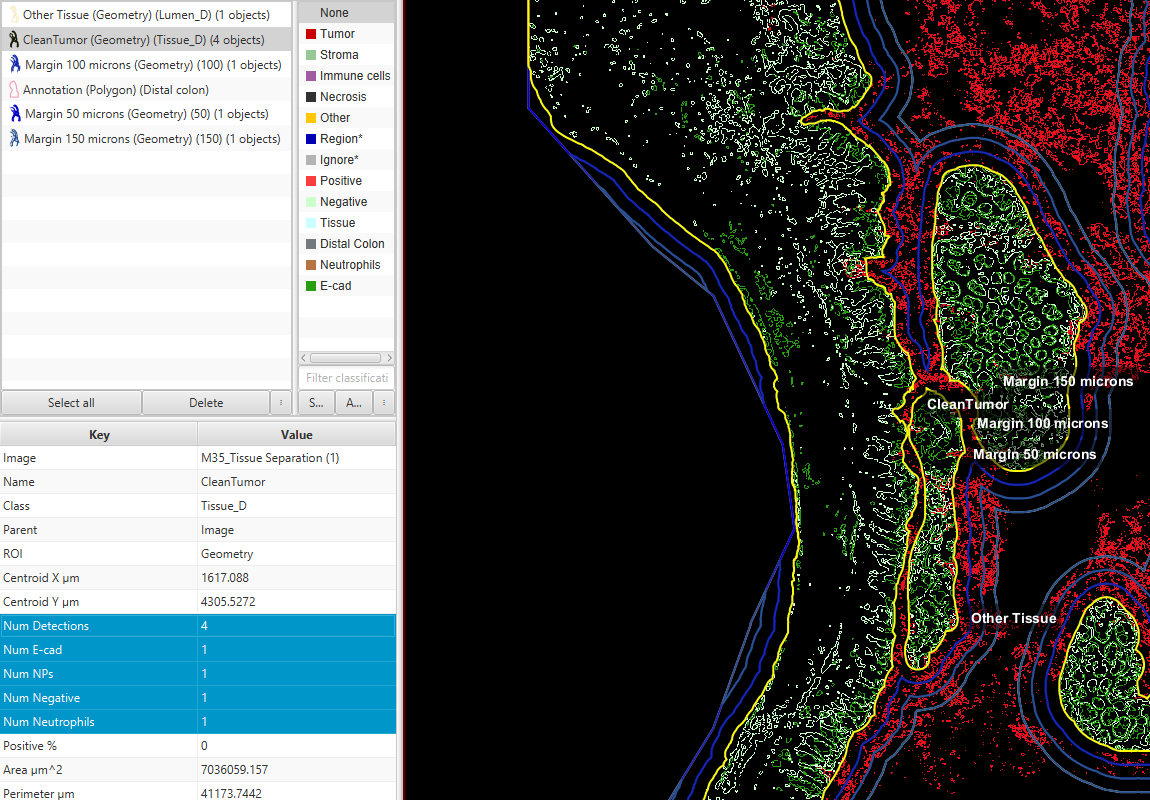Click the red Tumor color swatch
The image size is (1150, 800).
click(309, 33)
